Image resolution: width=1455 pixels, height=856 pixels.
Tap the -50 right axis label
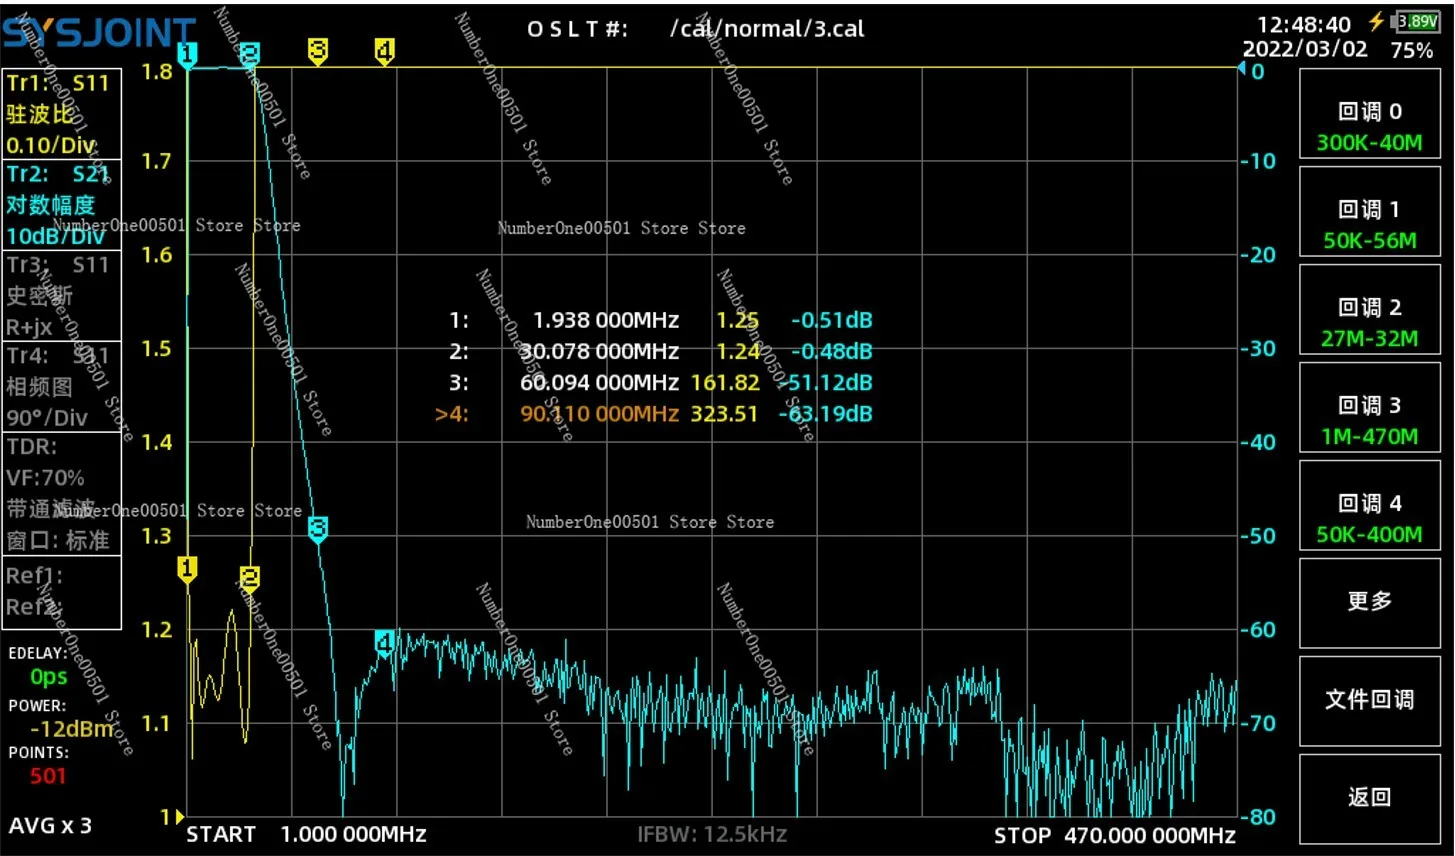coord(1259,536)
